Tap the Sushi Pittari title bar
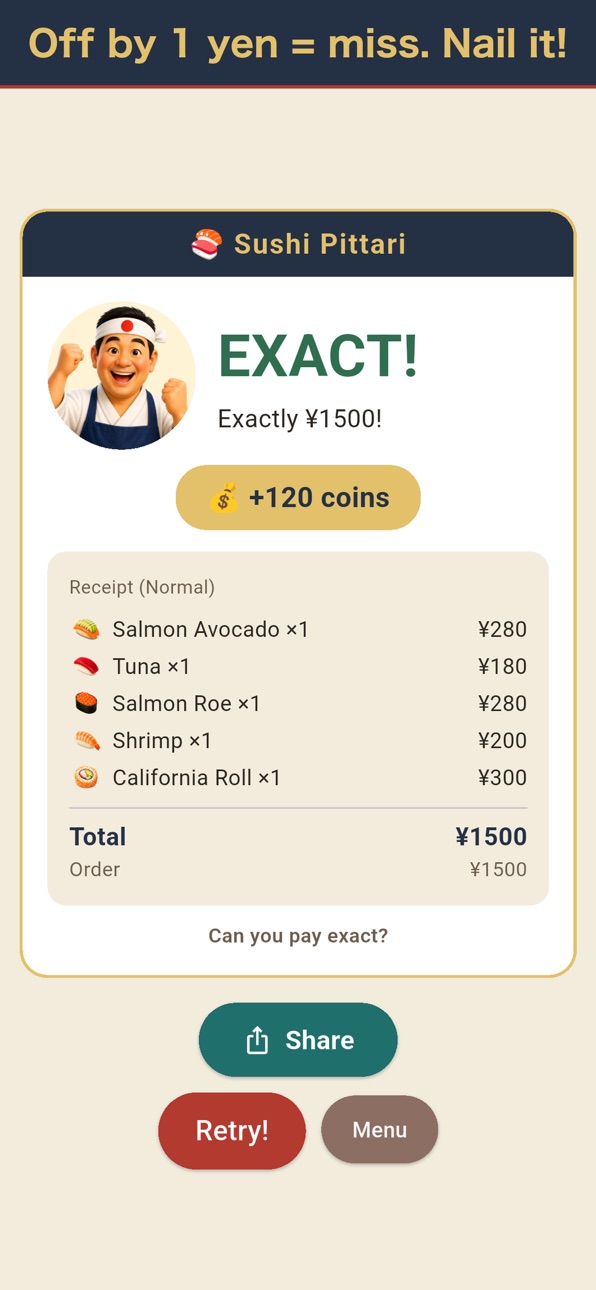 point(298,244)
